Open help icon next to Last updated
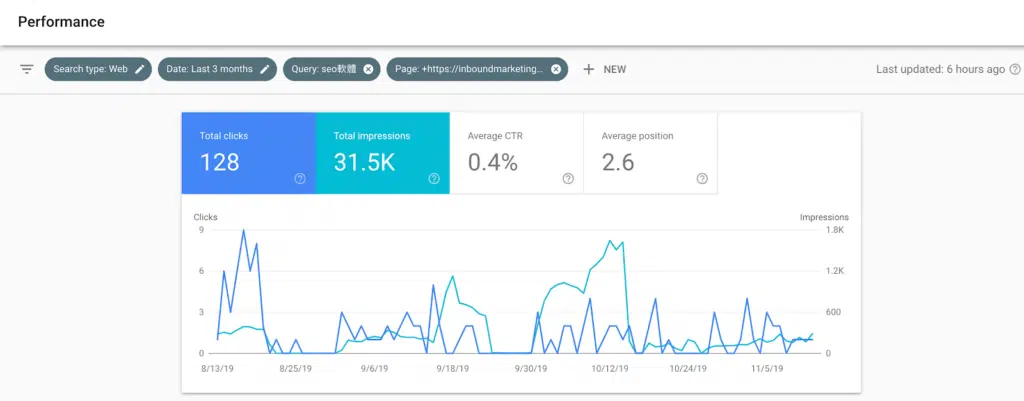The width and height of the screenshot is (1024, 401). point(1015,69)
